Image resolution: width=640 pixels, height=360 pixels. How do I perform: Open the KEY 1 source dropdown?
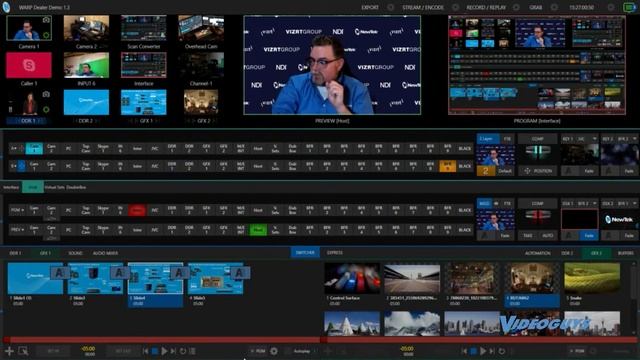pyautogui.click(x=594, y=139)
